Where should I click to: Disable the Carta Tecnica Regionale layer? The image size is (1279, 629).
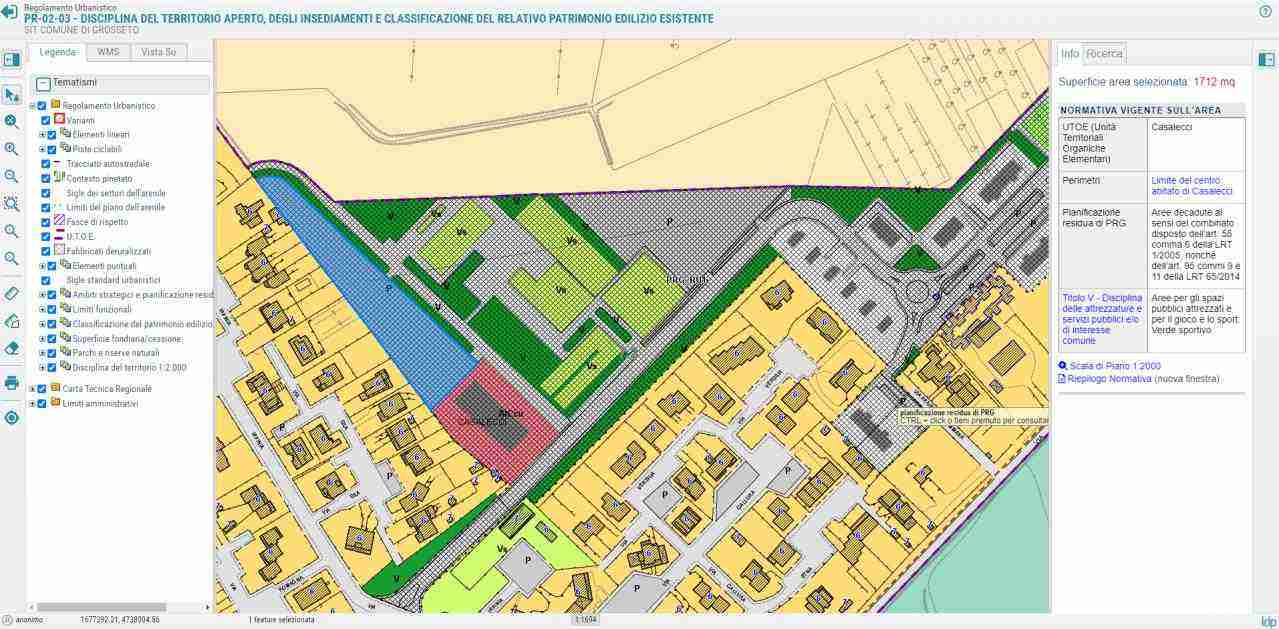pyautogui.click(x=42, y=389)
